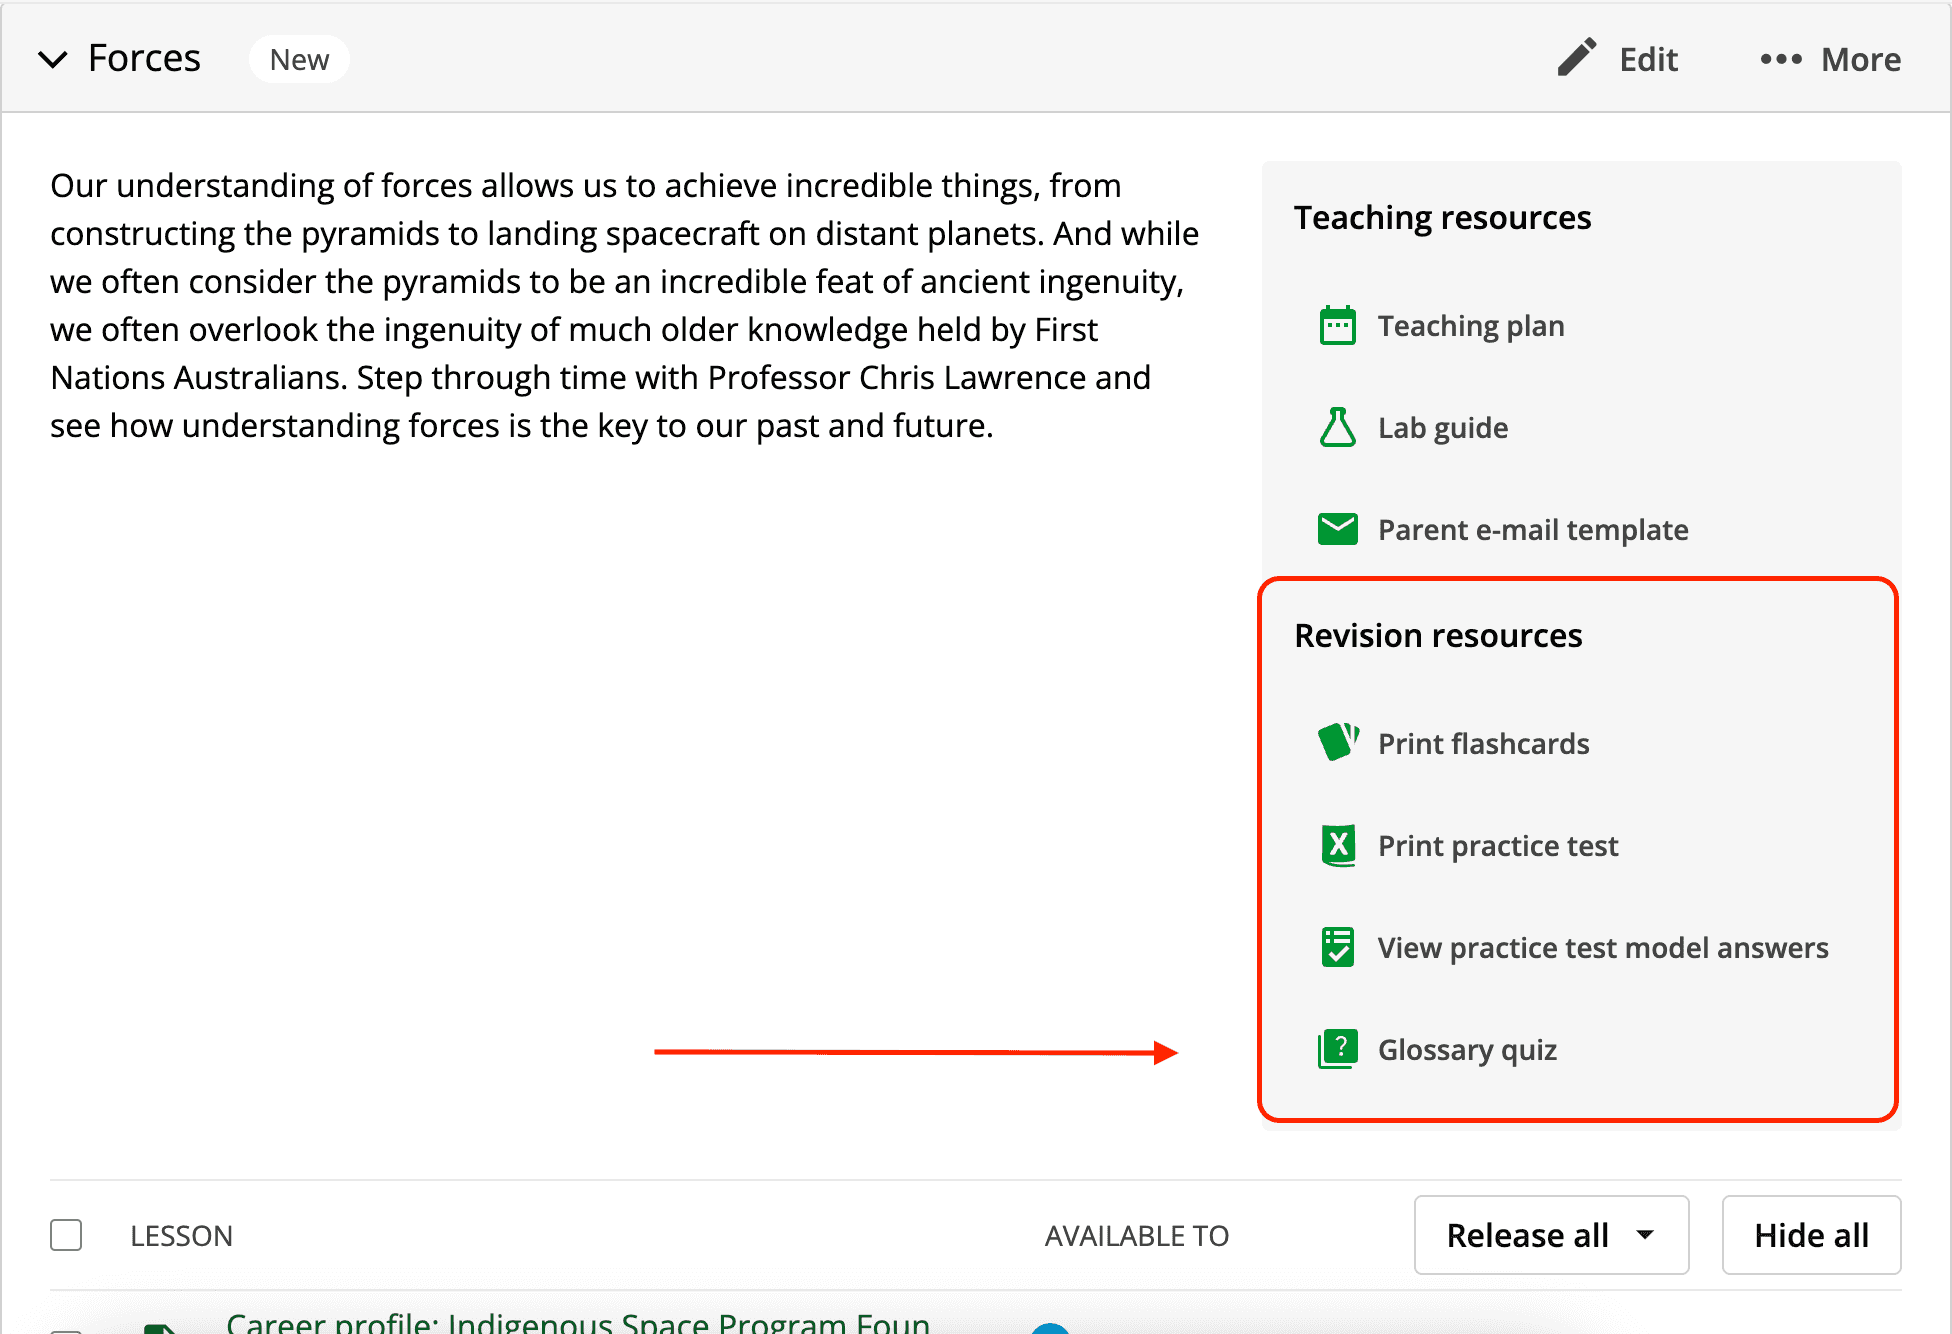Open the Teaching plan link
Image resolution: width=1952 pixels, height=1334 pixels.
click(1471, 326)
